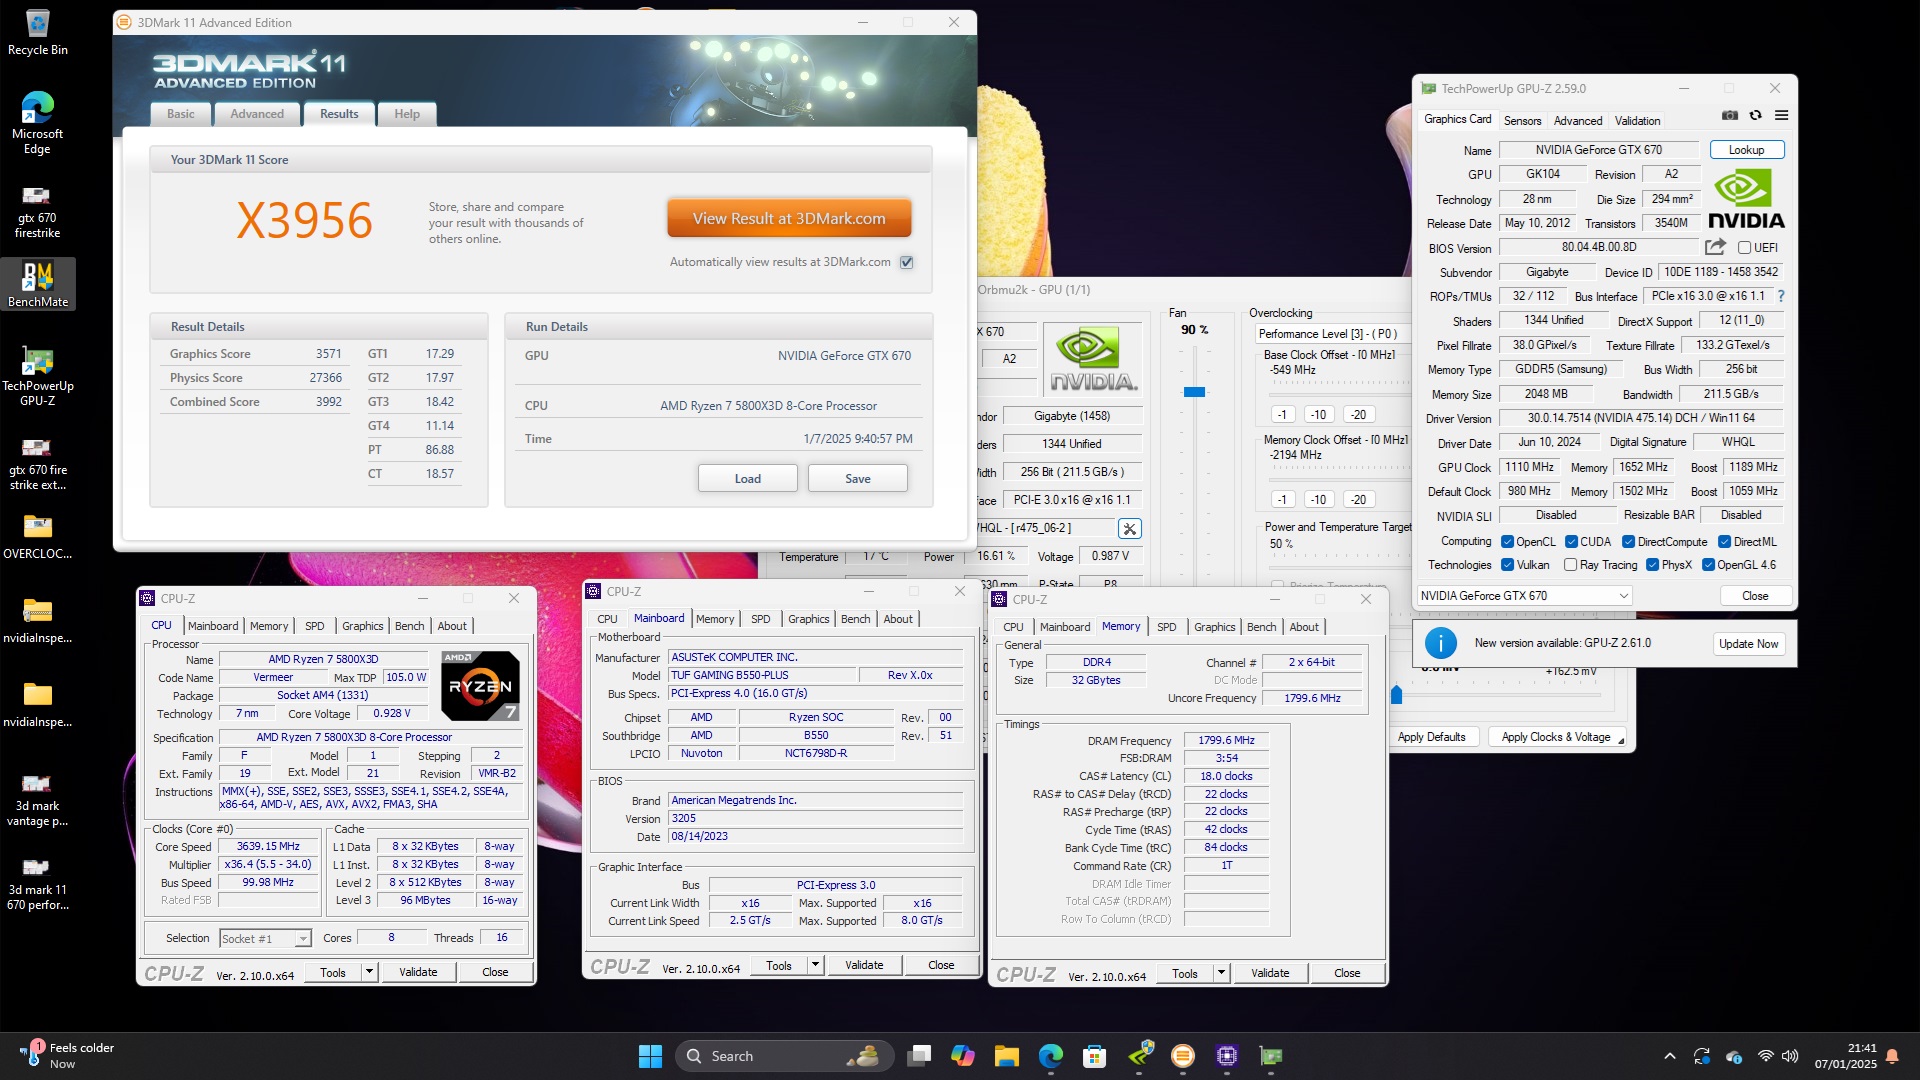Click the BIOS export icon in GPU-Z

tap(1716, 247)
